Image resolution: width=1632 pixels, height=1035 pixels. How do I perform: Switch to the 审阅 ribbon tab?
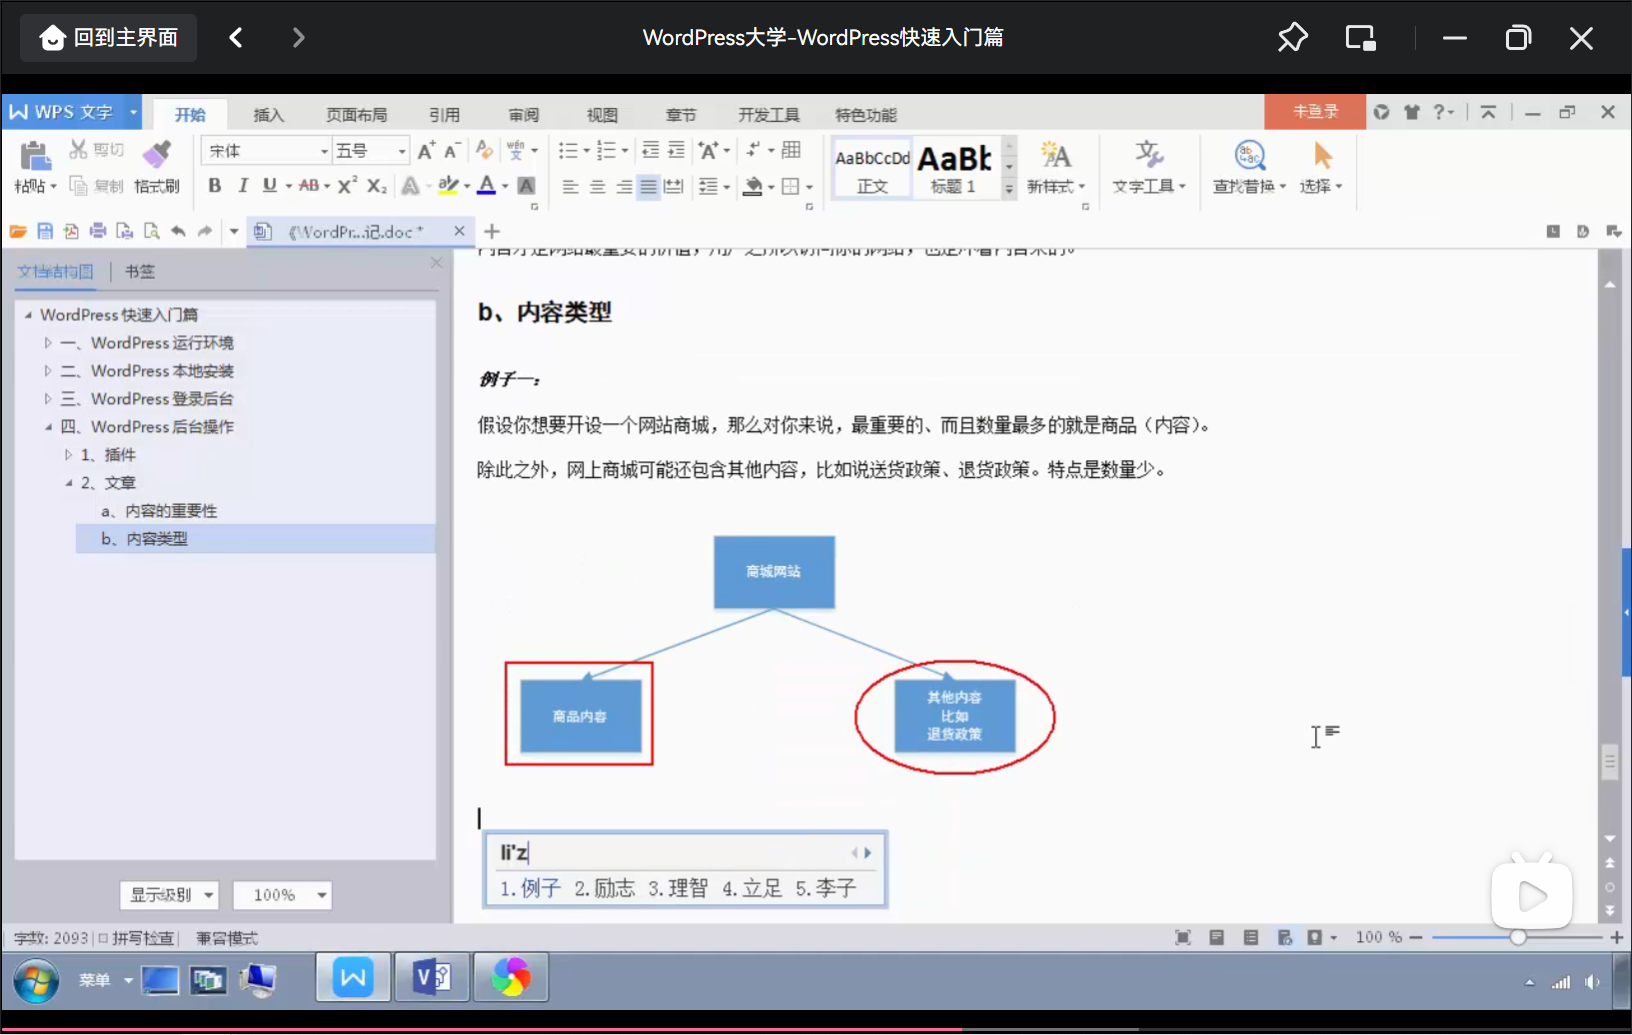(x=523, y=114)
